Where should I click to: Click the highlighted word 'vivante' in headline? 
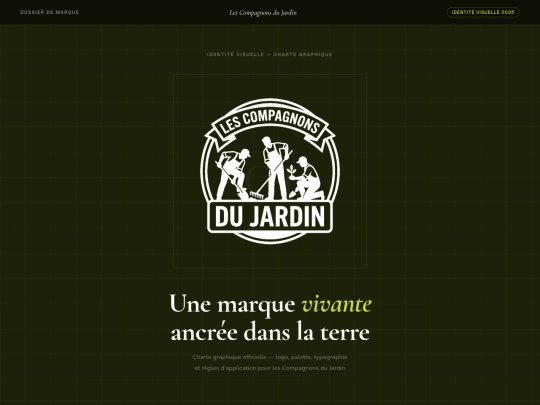[x=336, y=304]
